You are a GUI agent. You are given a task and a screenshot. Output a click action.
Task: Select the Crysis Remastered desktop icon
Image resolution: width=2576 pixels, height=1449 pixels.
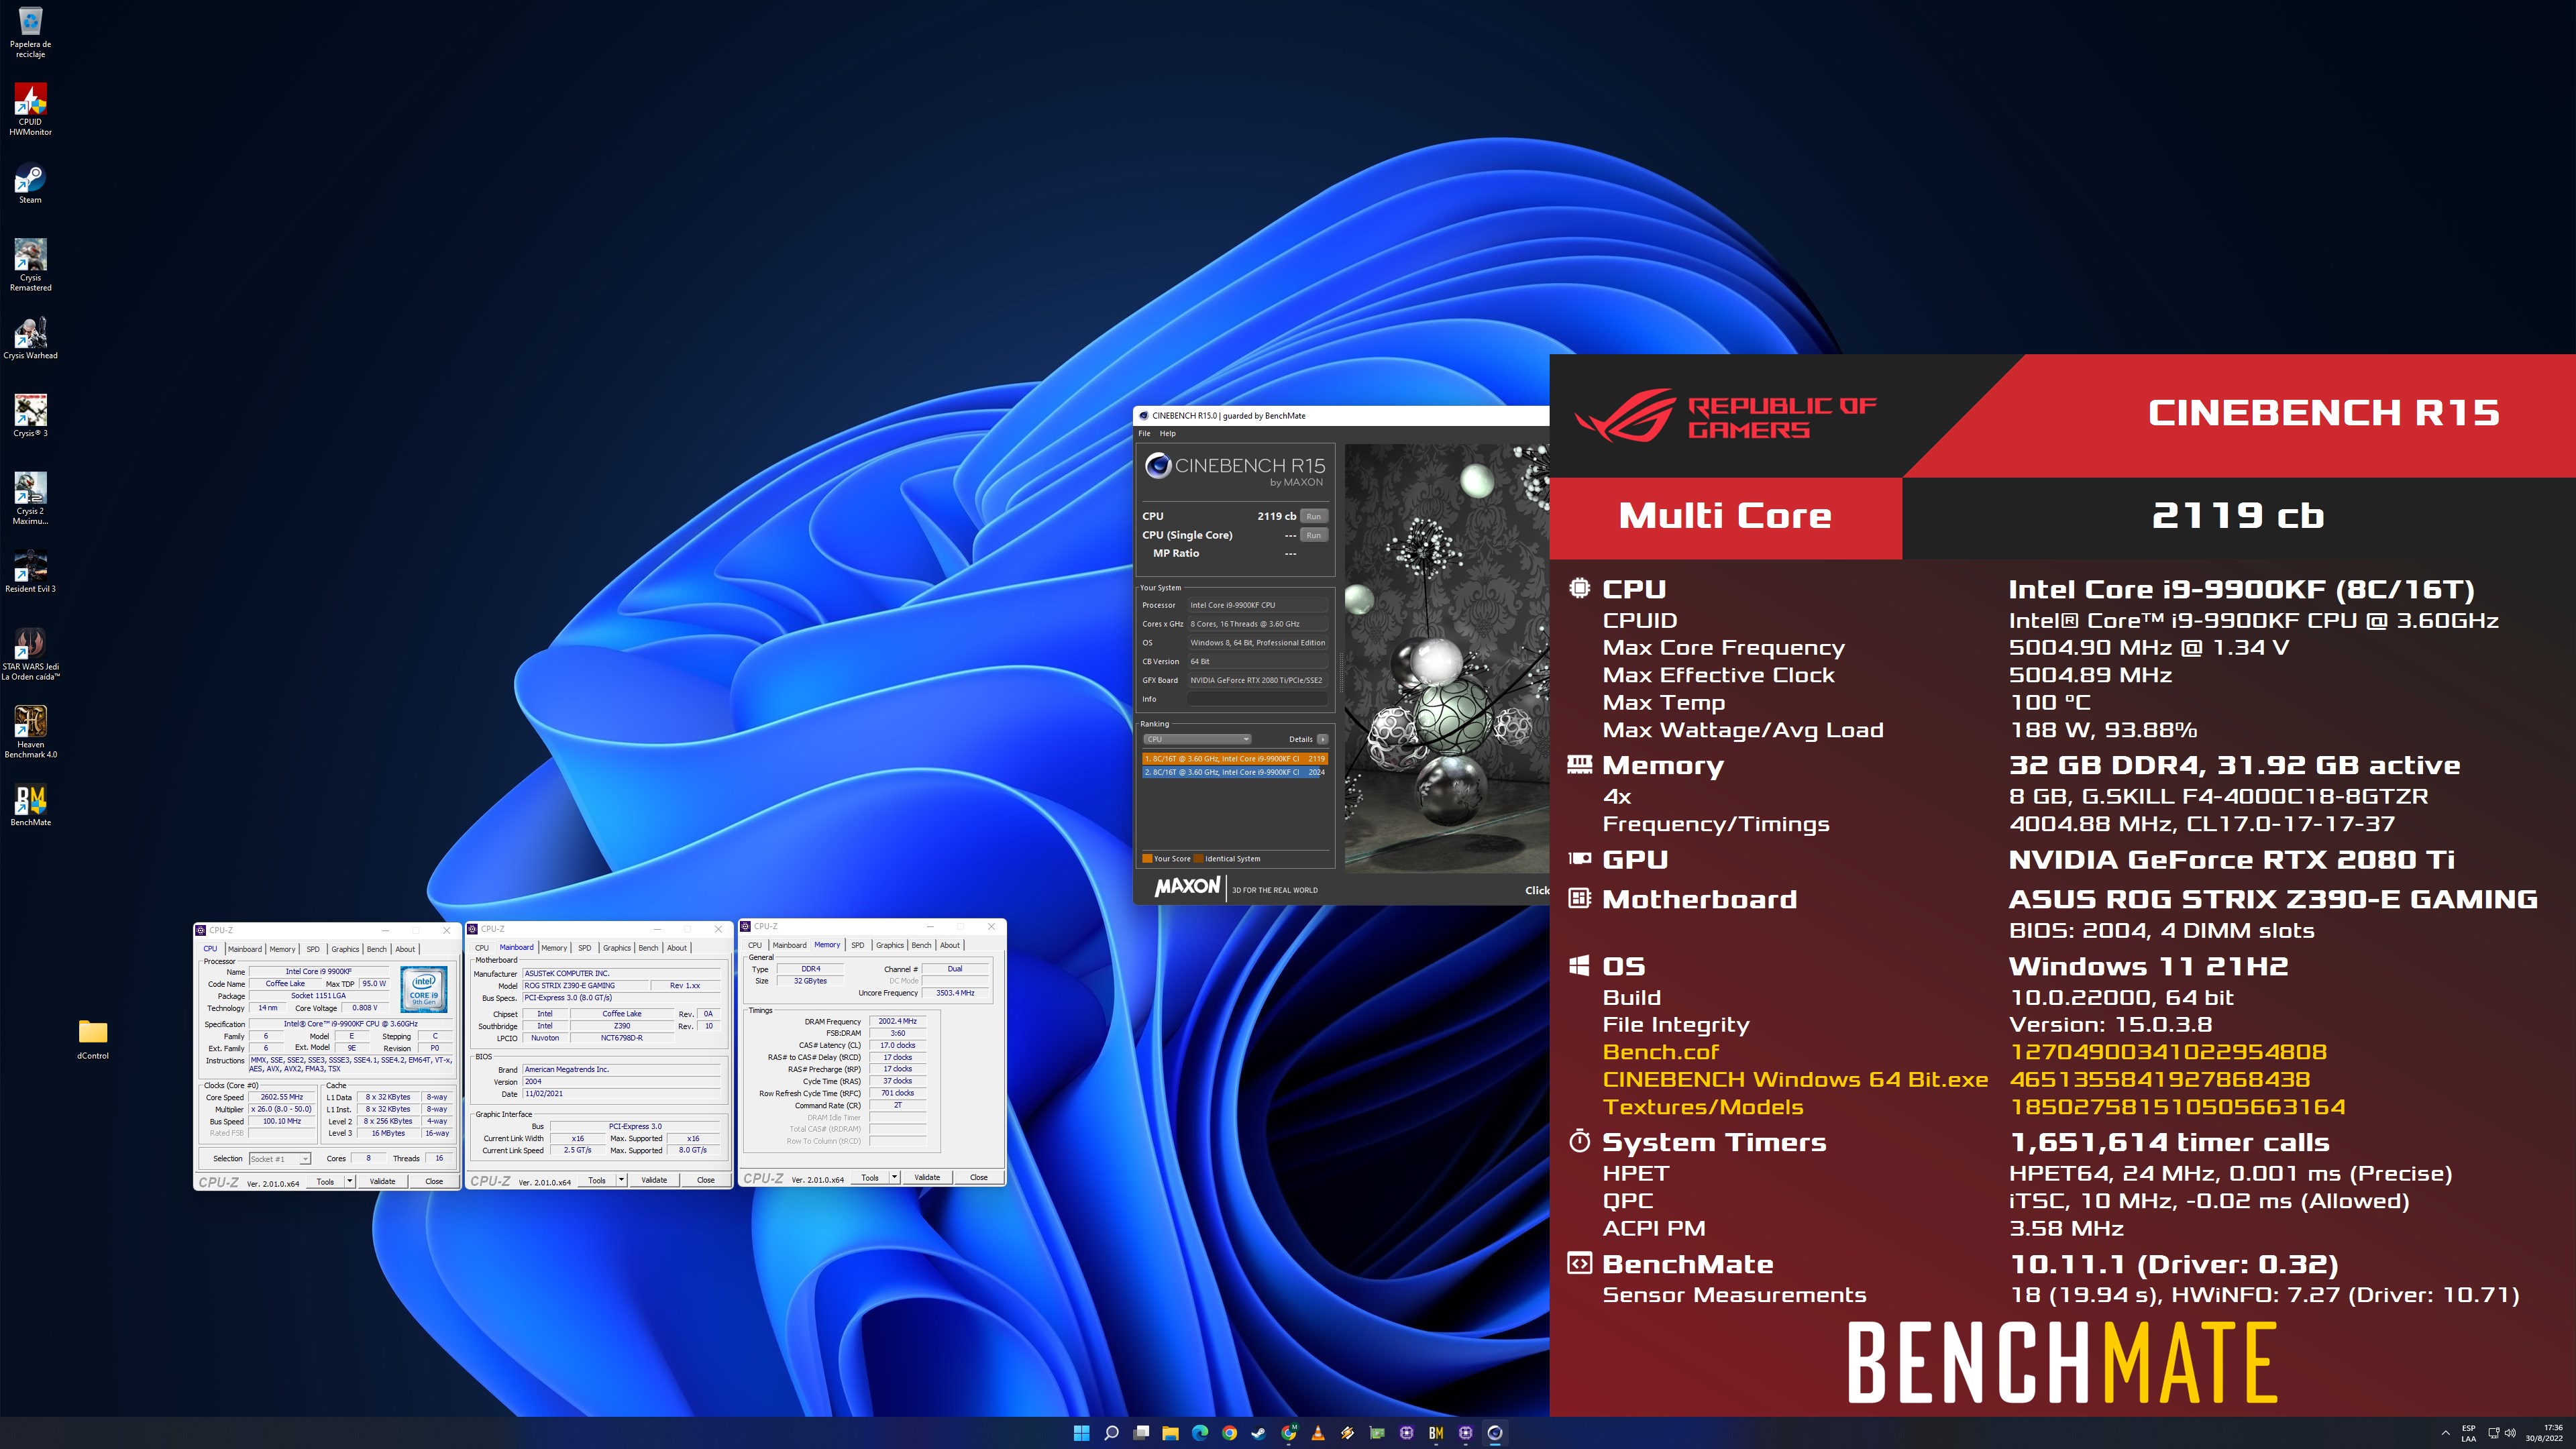point(30,264)
